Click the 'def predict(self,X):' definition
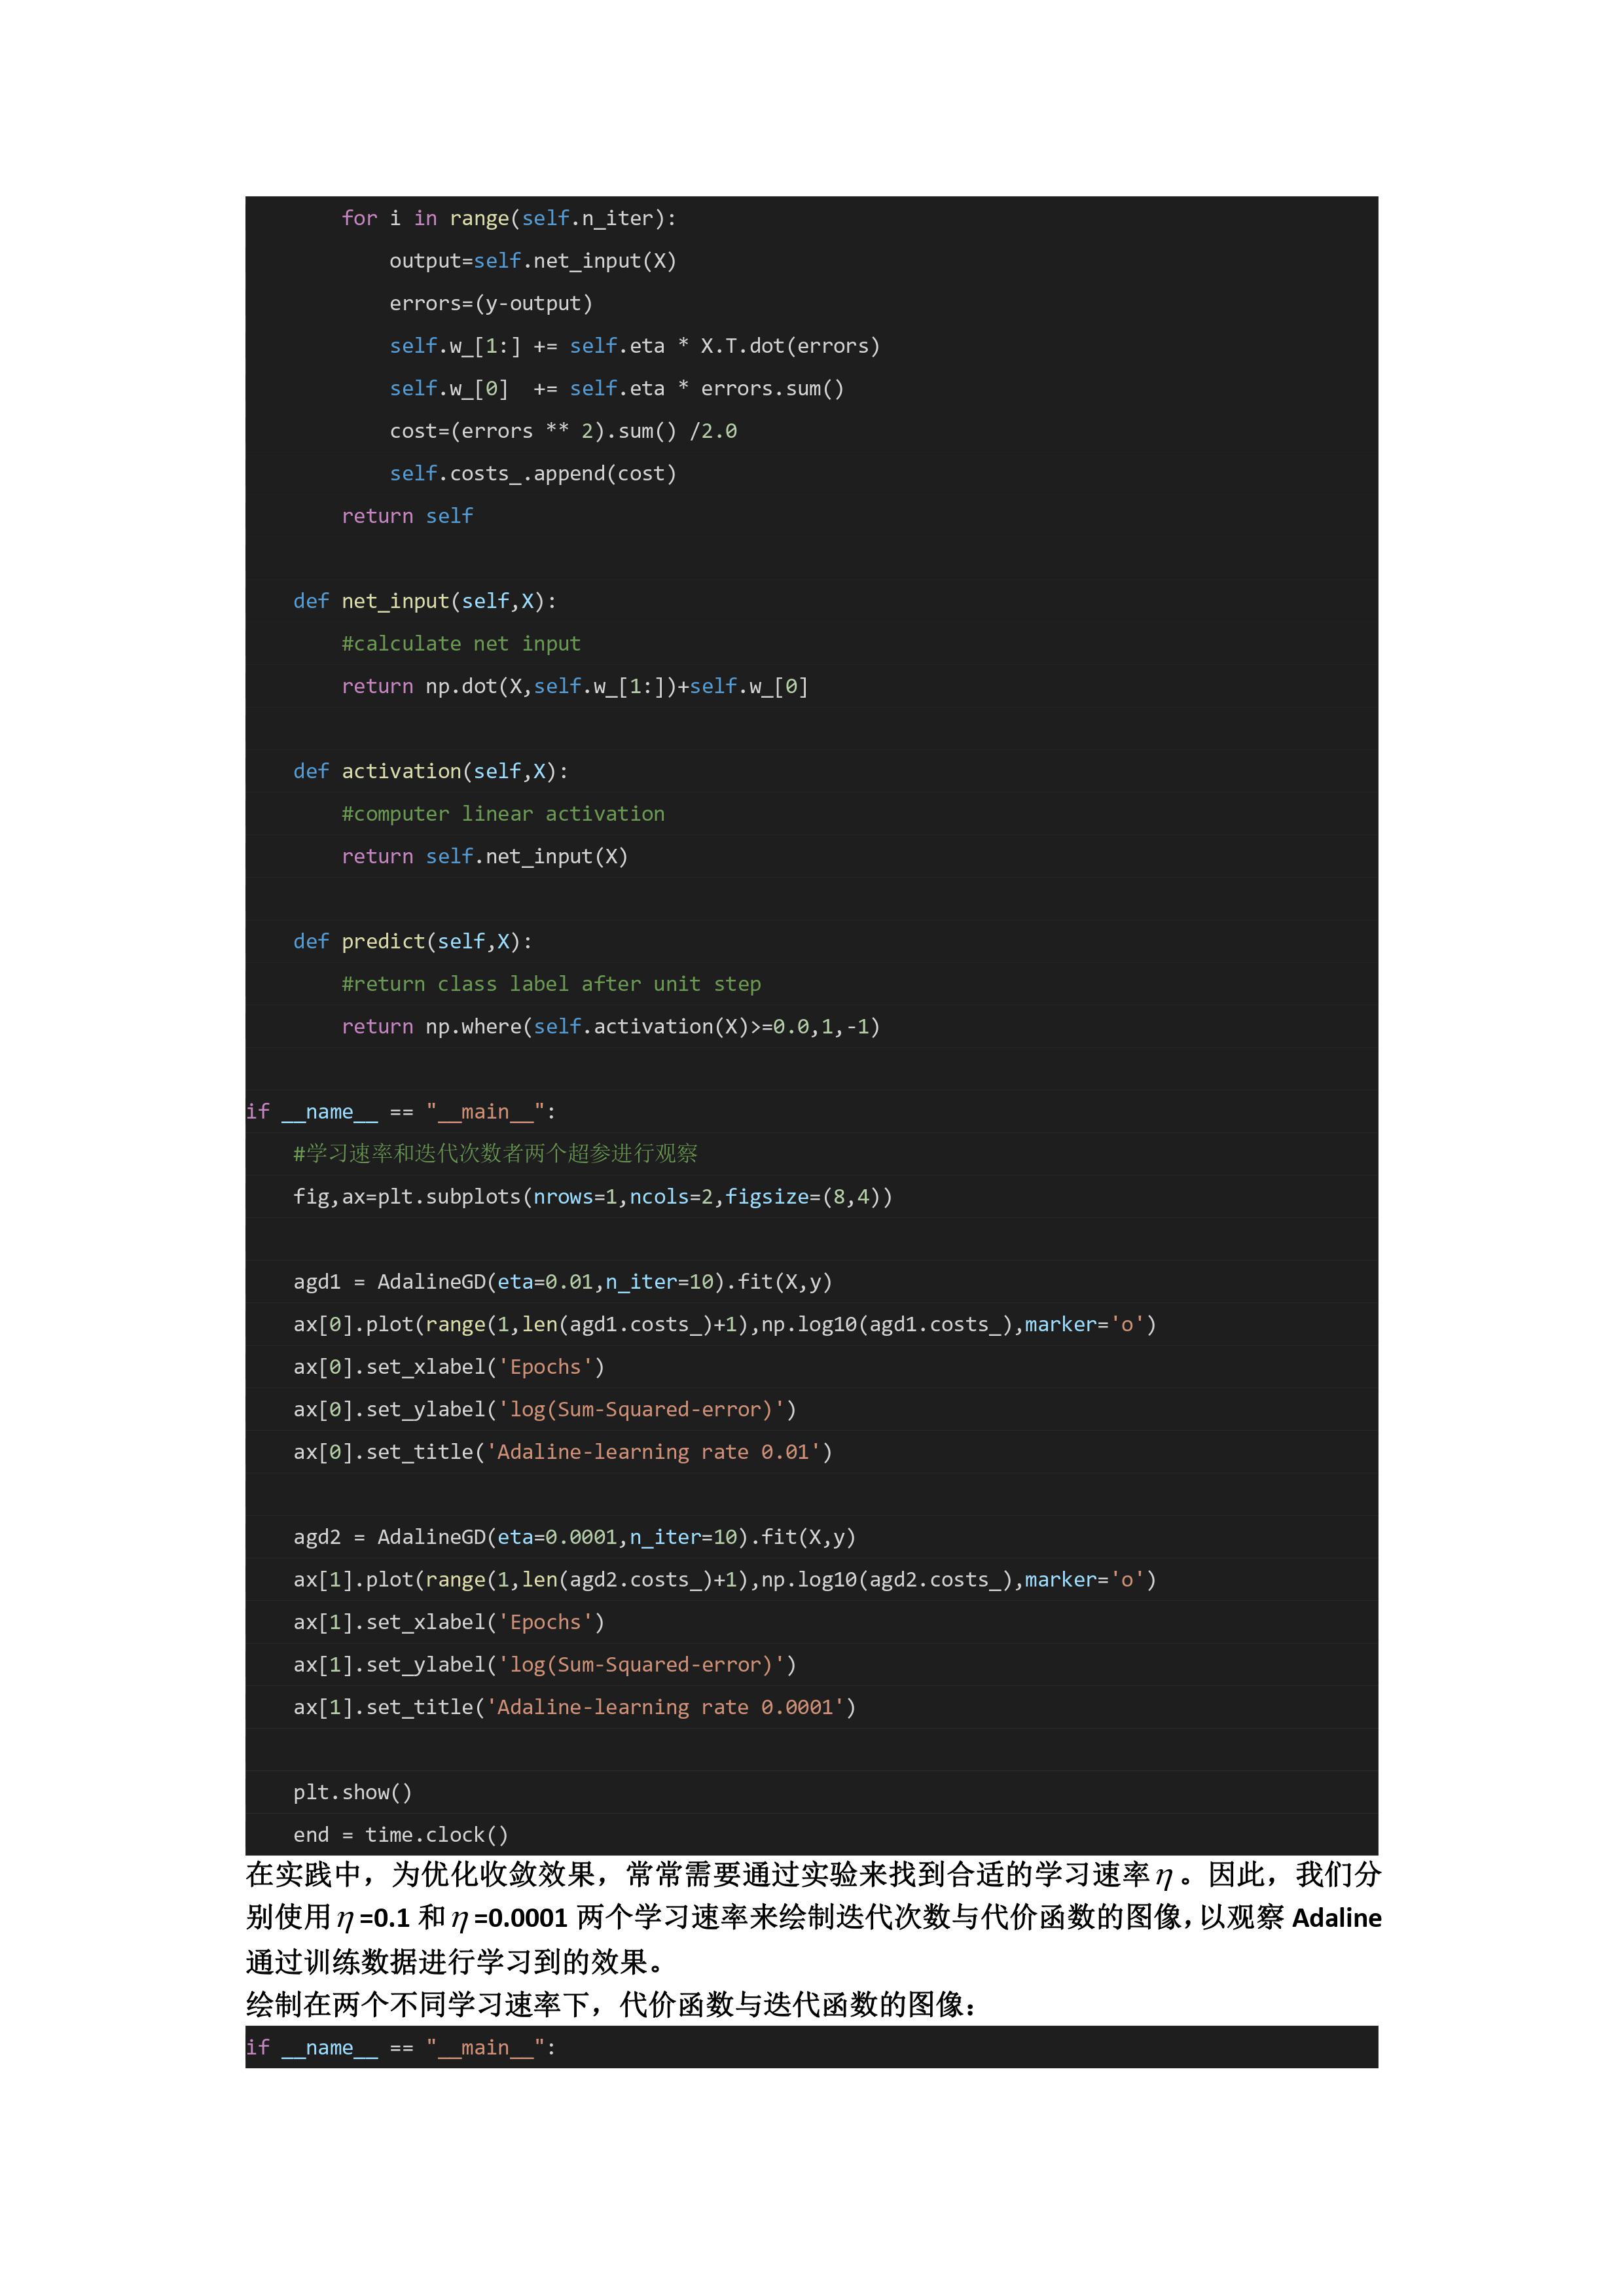The width and height of the screenshot is (1624, 2296). pyautogui.click(x=412, y=941)
